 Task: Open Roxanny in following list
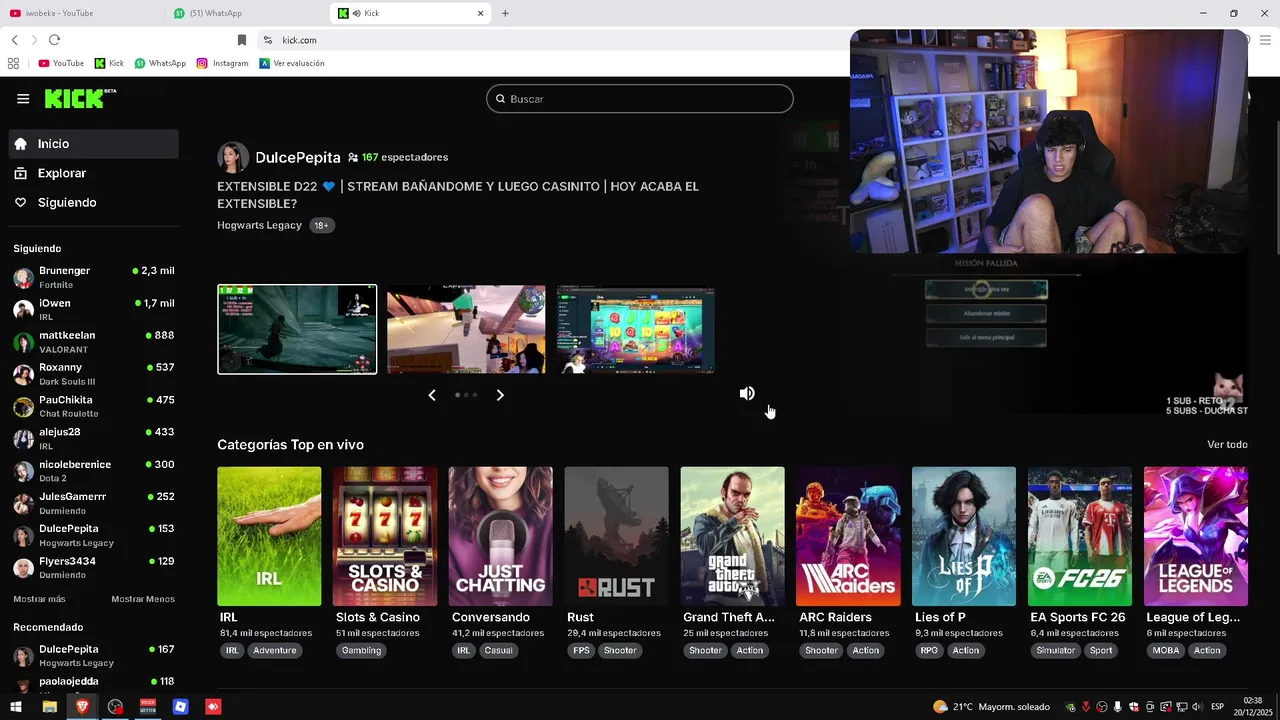click(94, 374)
